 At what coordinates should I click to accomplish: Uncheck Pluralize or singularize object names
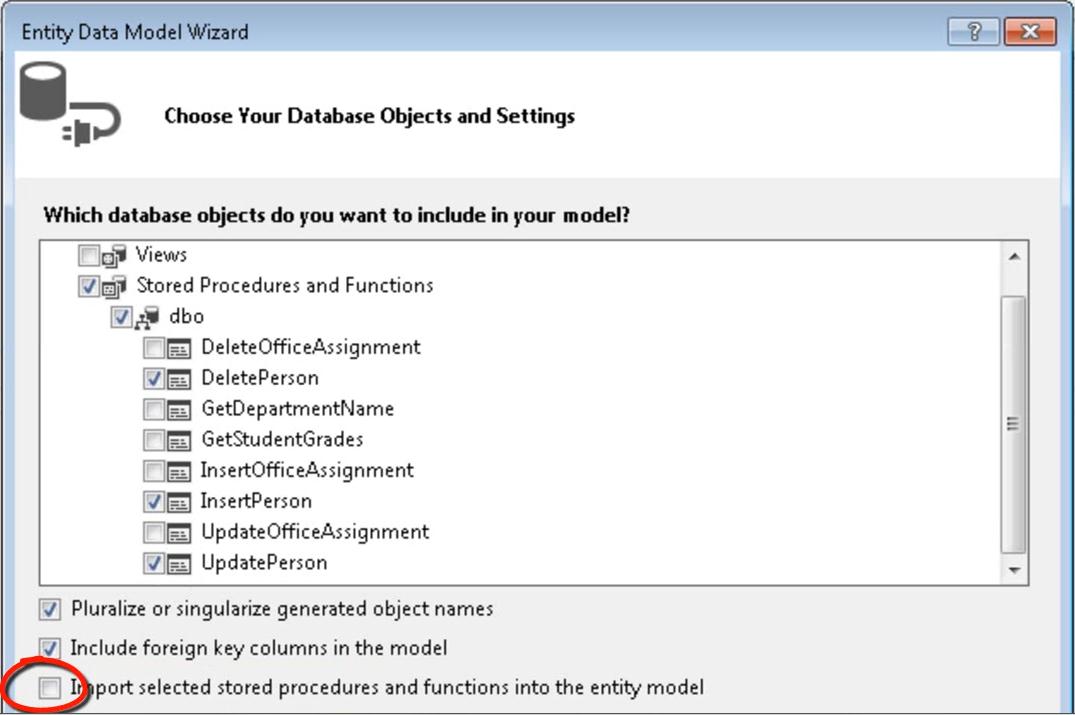(x=49, y=609)
